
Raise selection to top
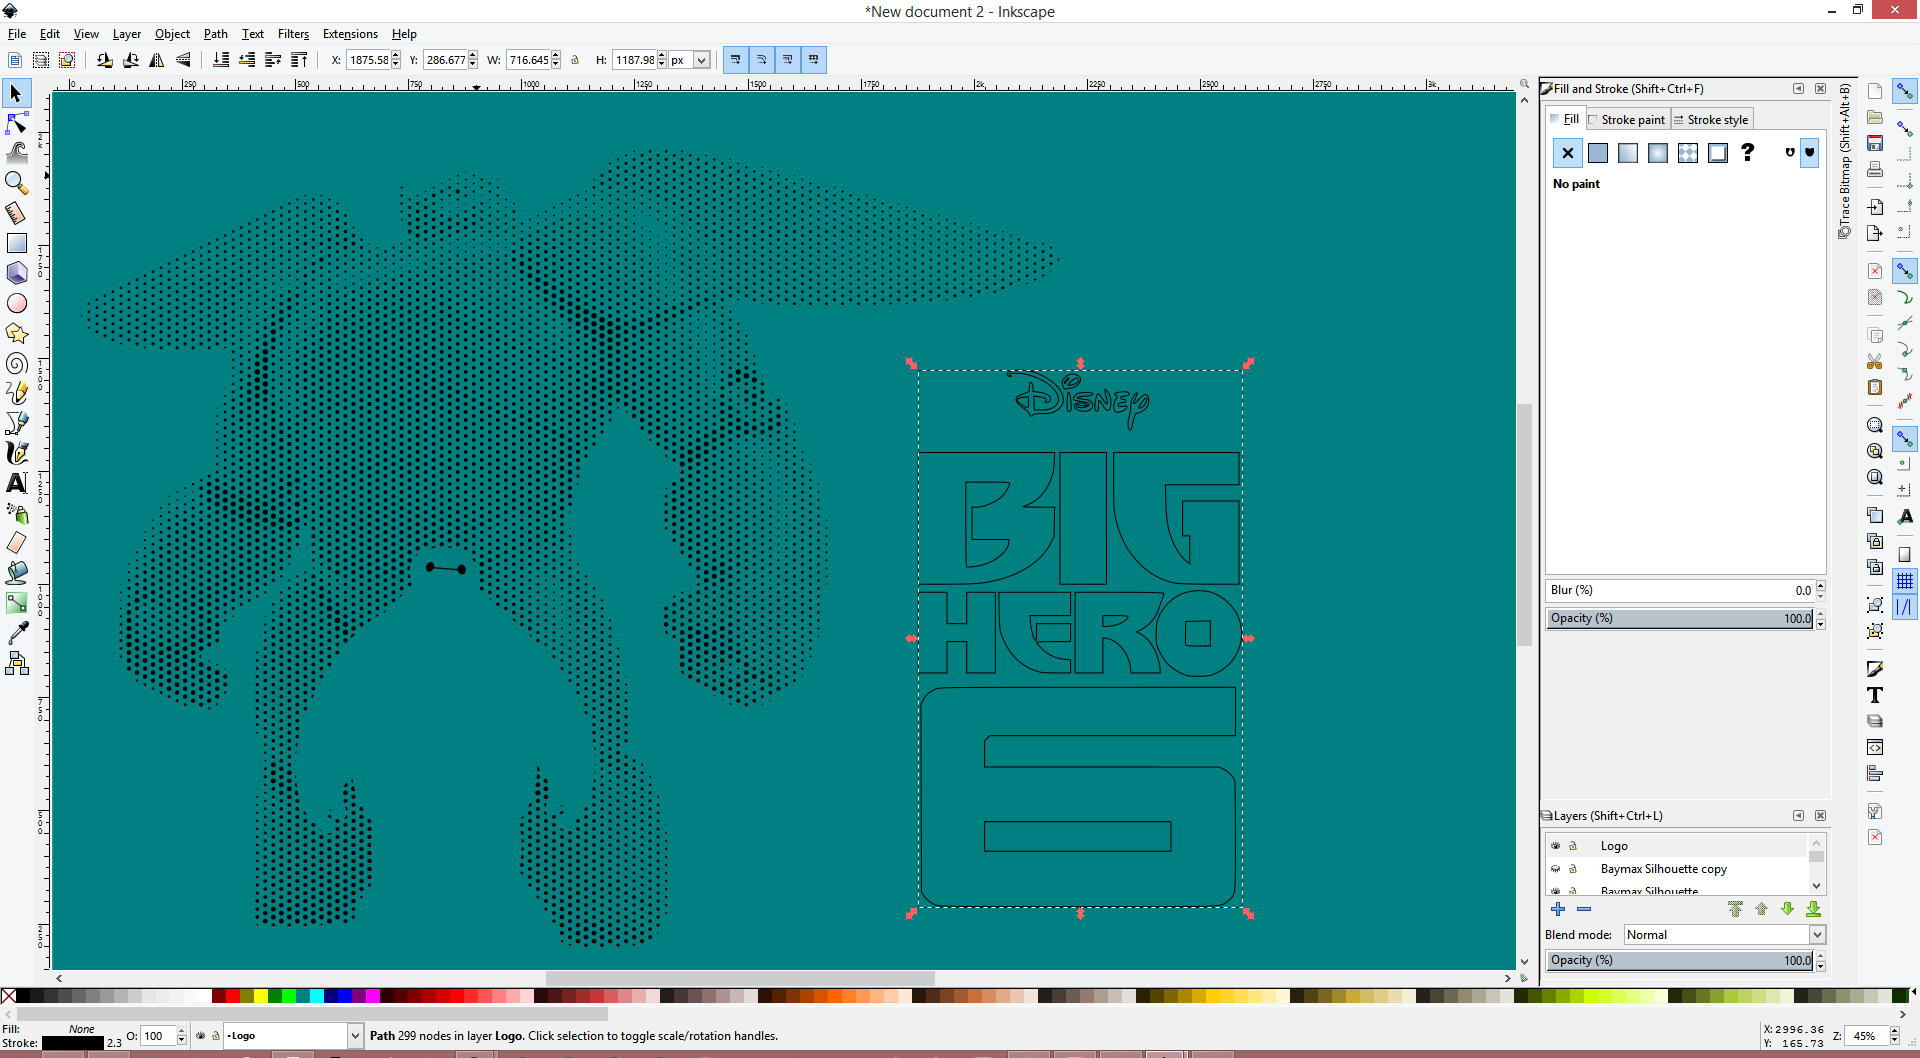point(299,60)
